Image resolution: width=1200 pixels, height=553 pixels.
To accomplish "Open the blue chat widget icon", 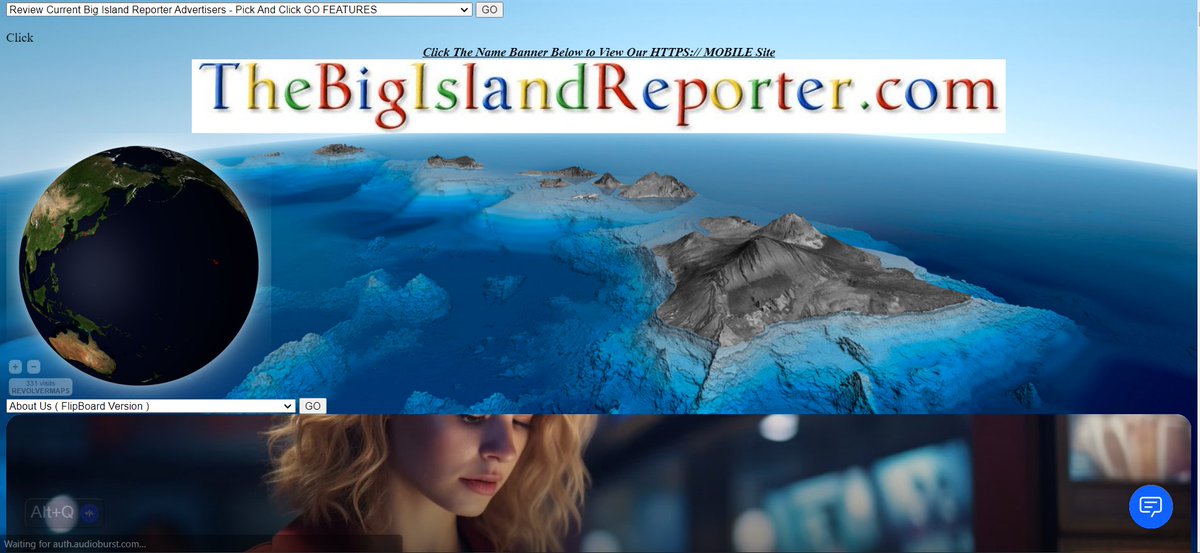I will 1151,506.
